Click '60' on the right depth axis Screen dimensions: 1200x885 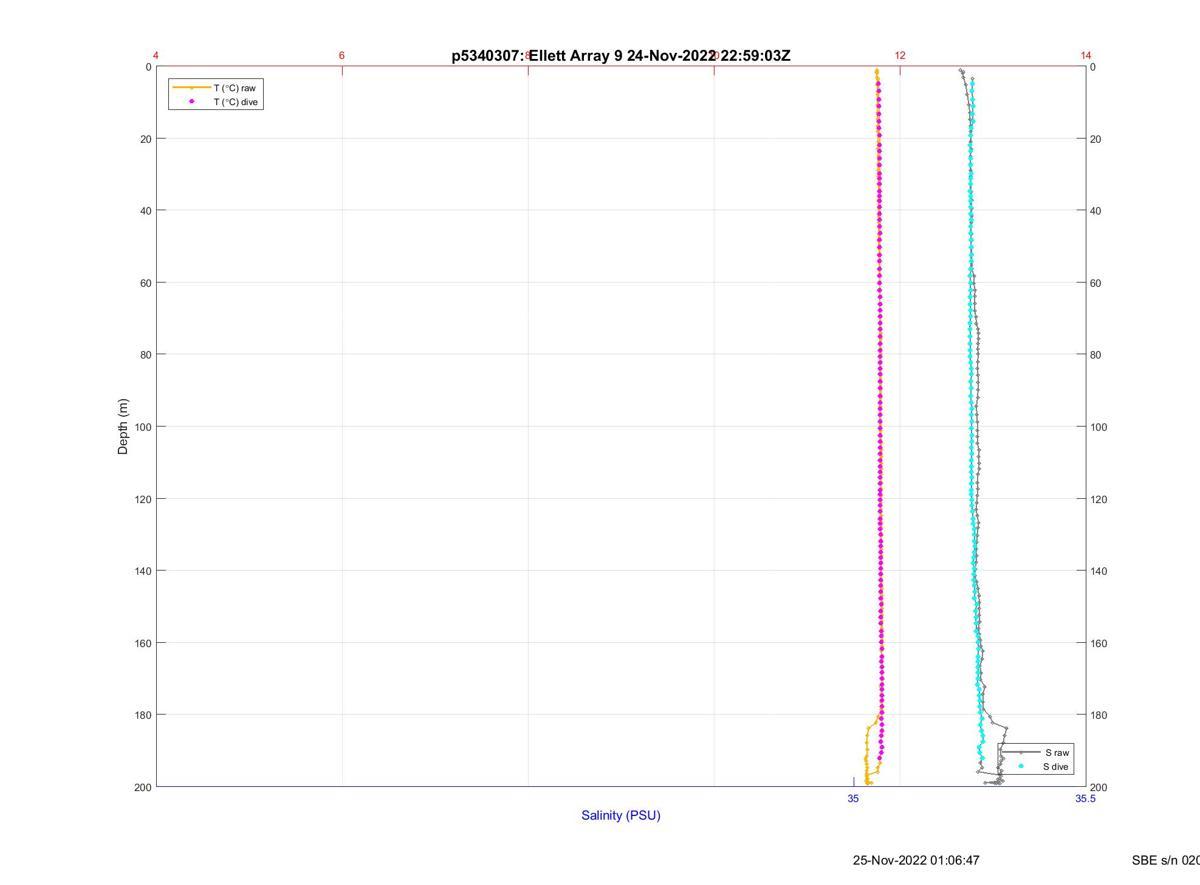coord(1095,283)
